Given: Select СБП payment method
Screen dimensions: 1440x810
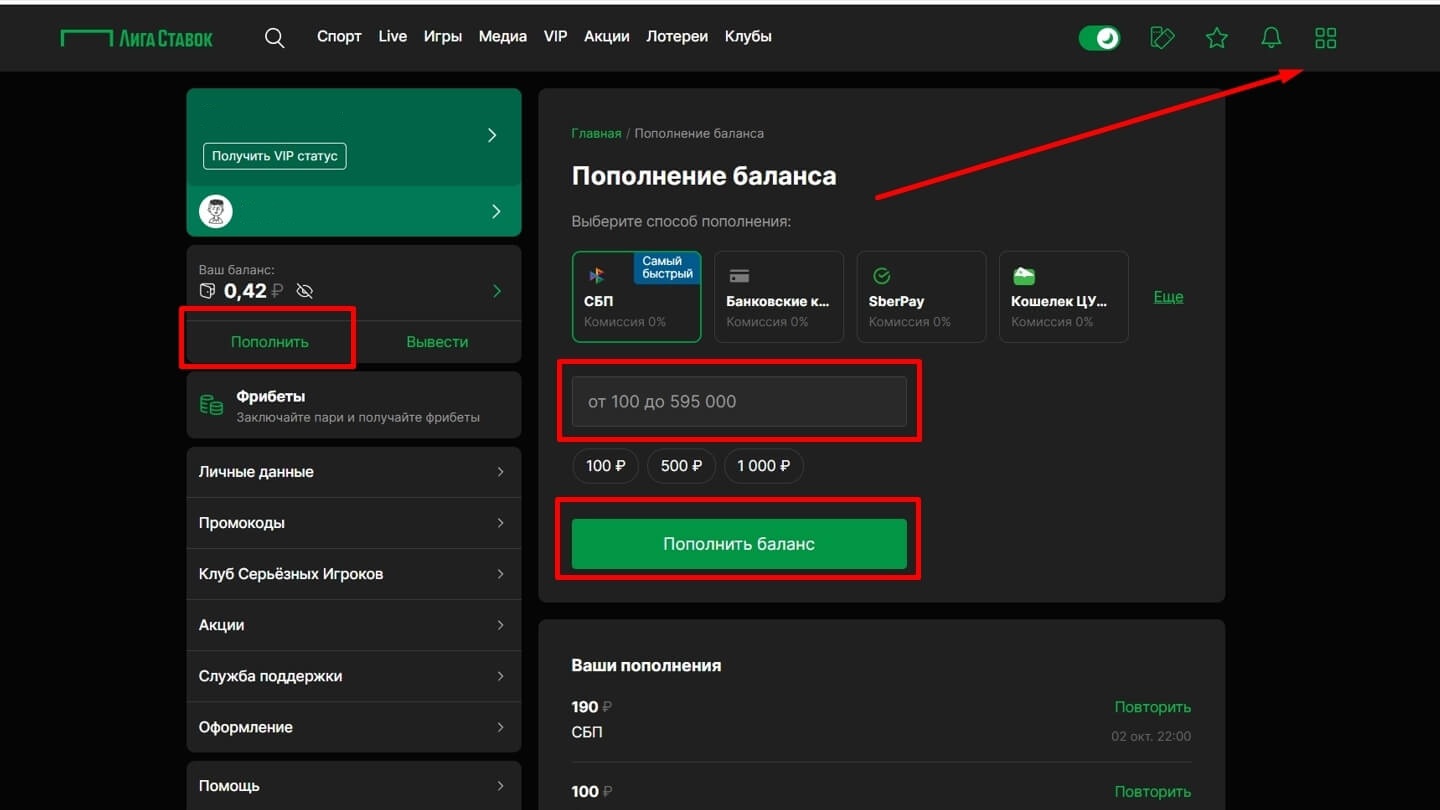Looking at the screenshot, I should [x=637, y=297].
